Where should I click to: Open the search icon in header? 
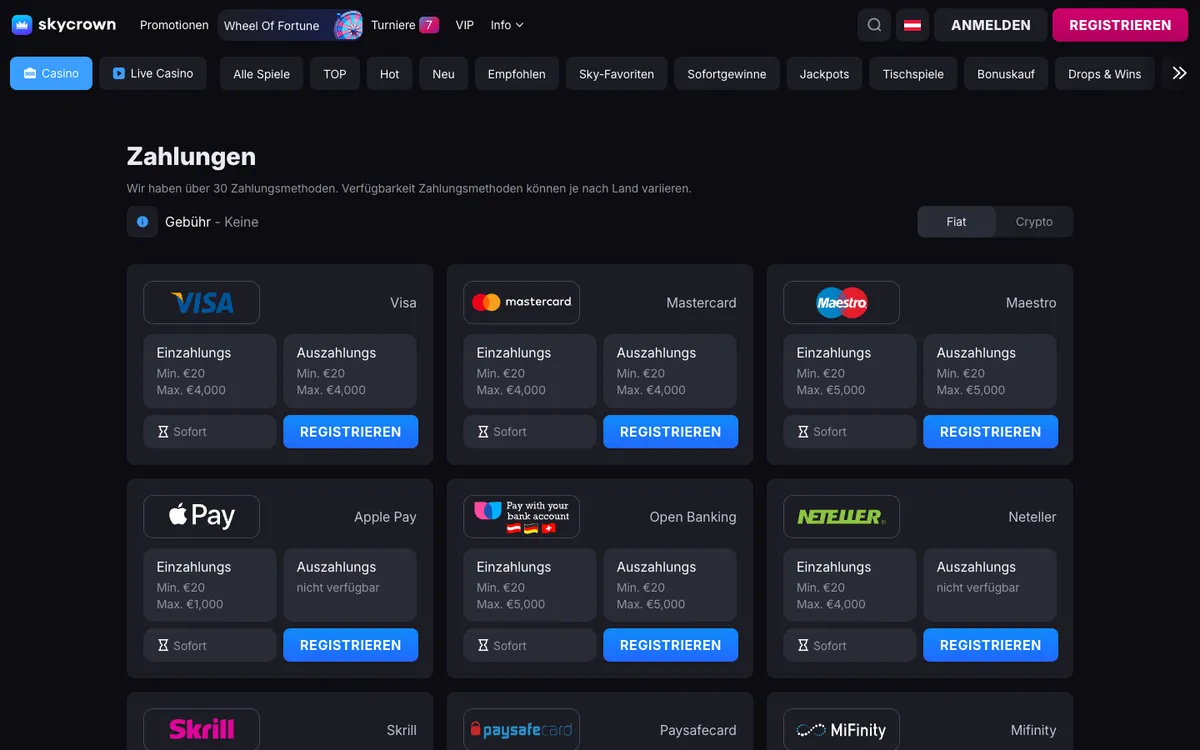pyautogui.click(x=875, y=25)
